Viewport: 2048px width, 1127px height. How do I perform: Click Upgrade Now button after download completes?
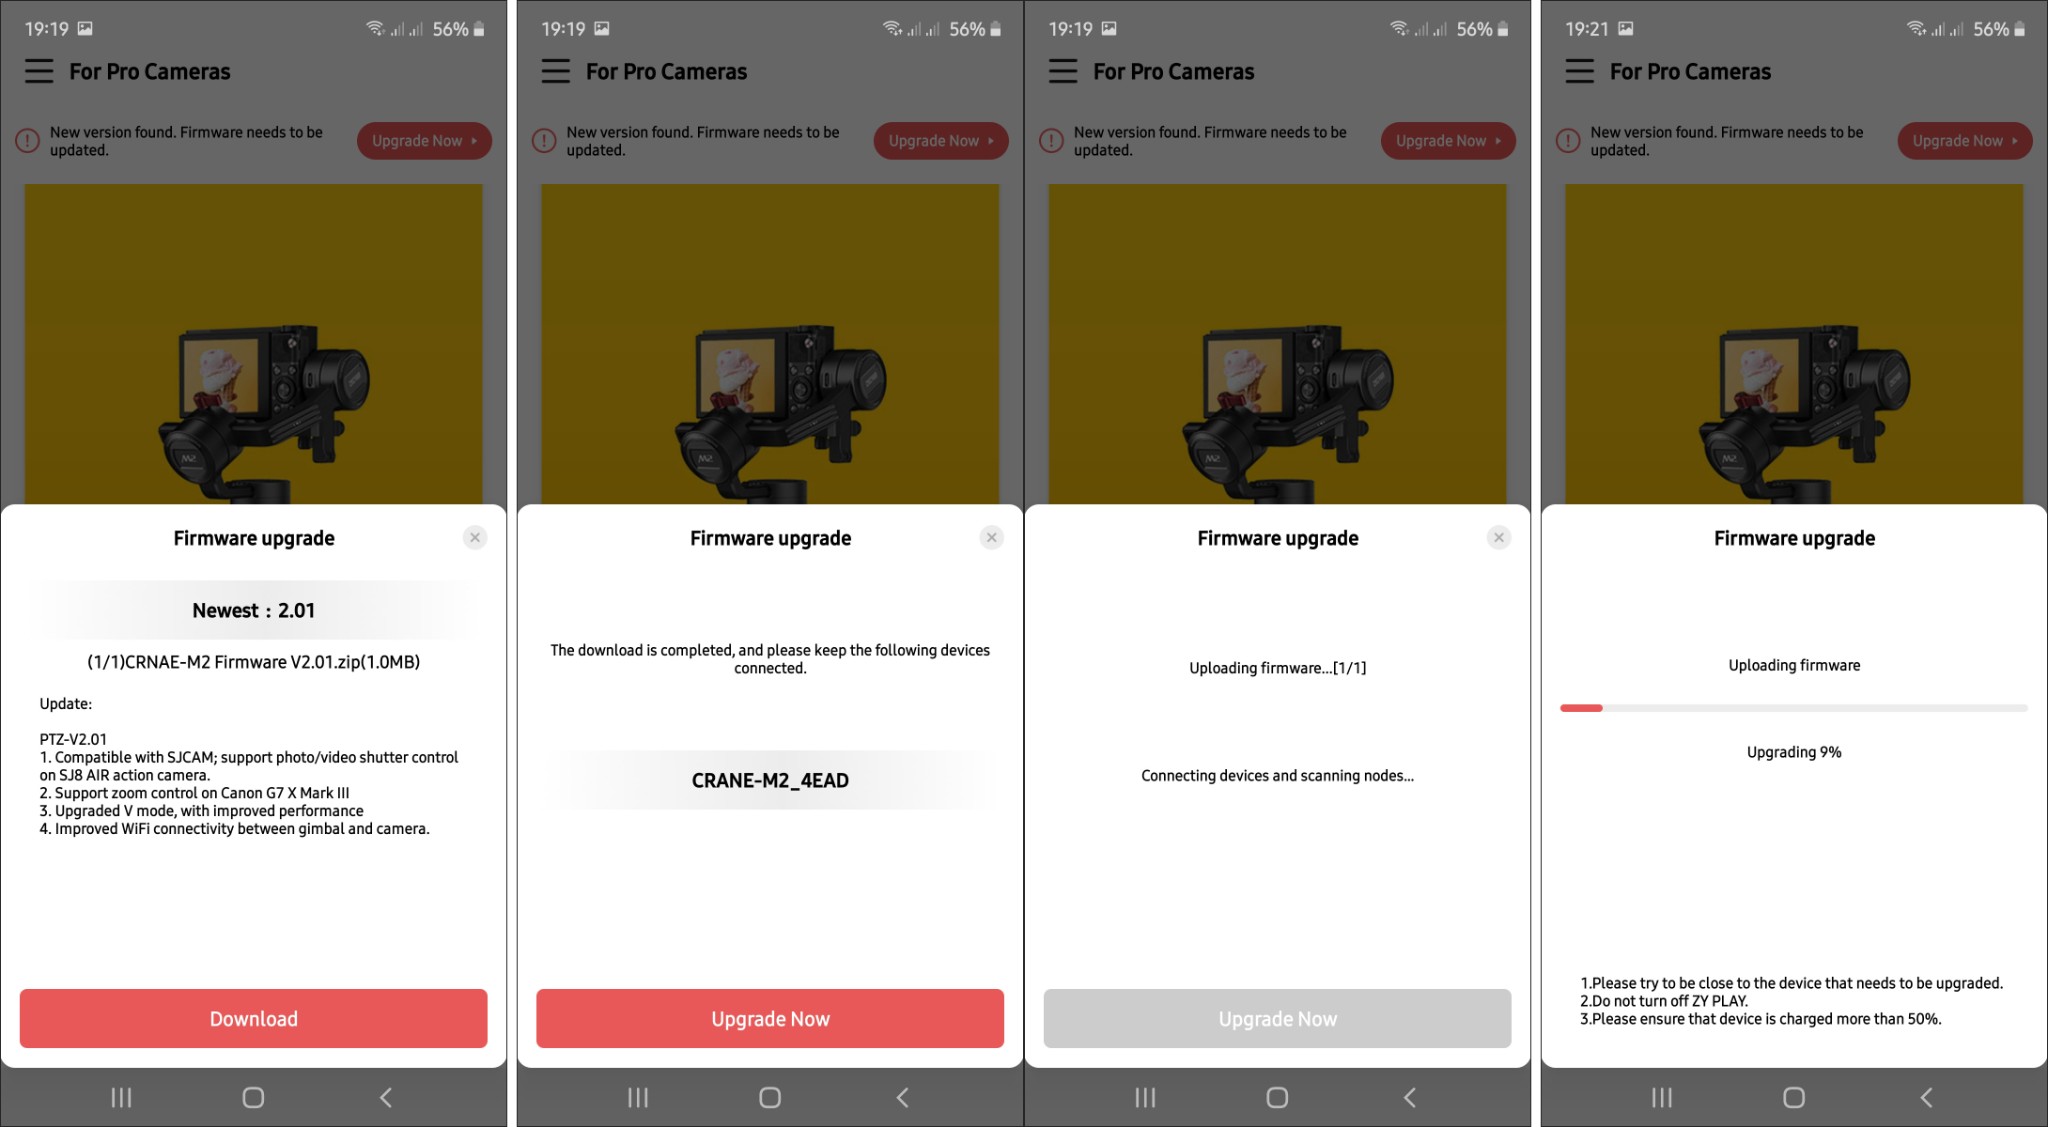click(x=767, y=1017)
